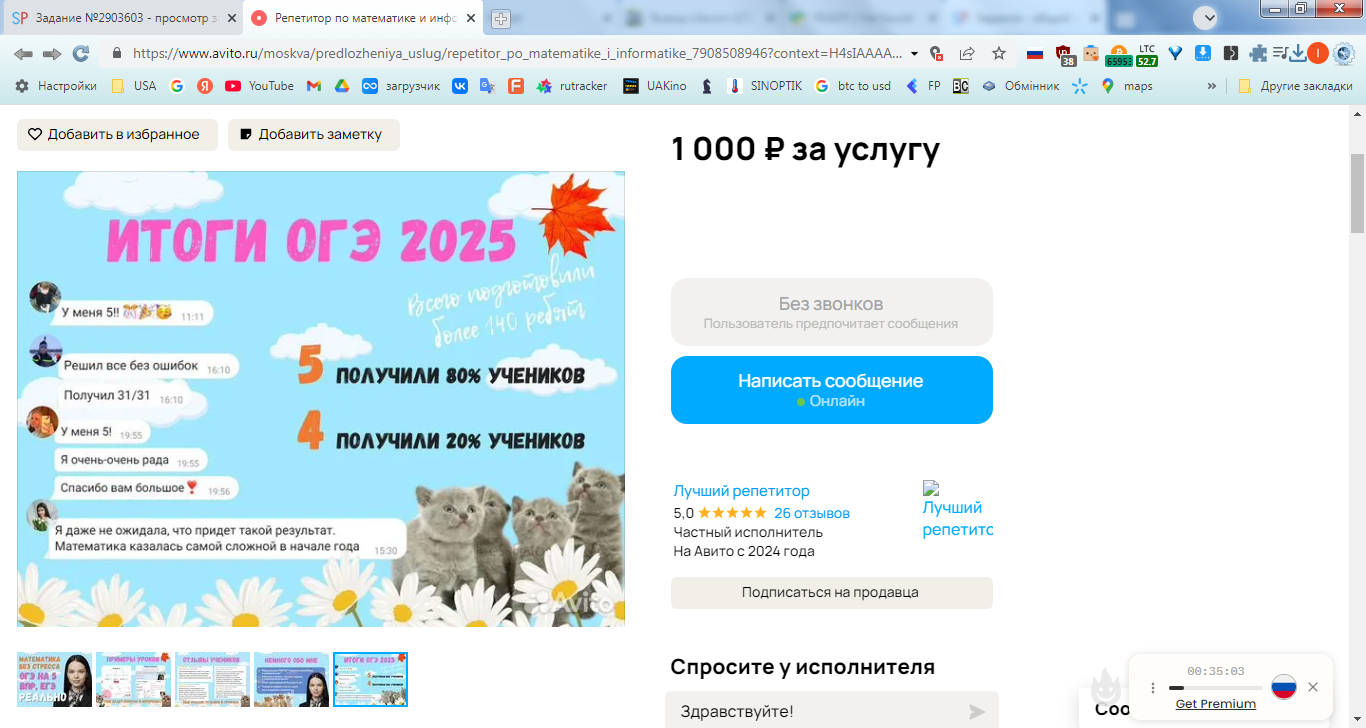Open the UAKino bookmark

coord(655,86)
